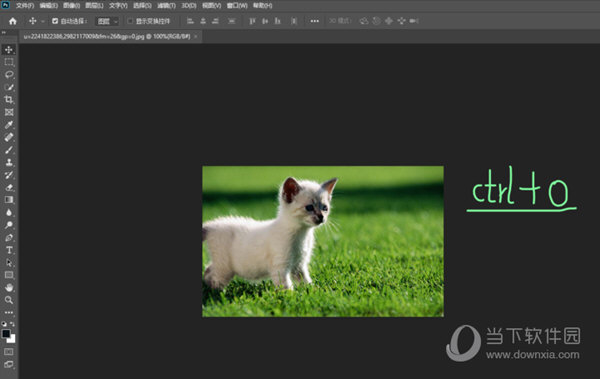Viewport: 600px width, 379px height.
Task: Select the Move tool in the toolbox
Action: click(x=9, y=49)
